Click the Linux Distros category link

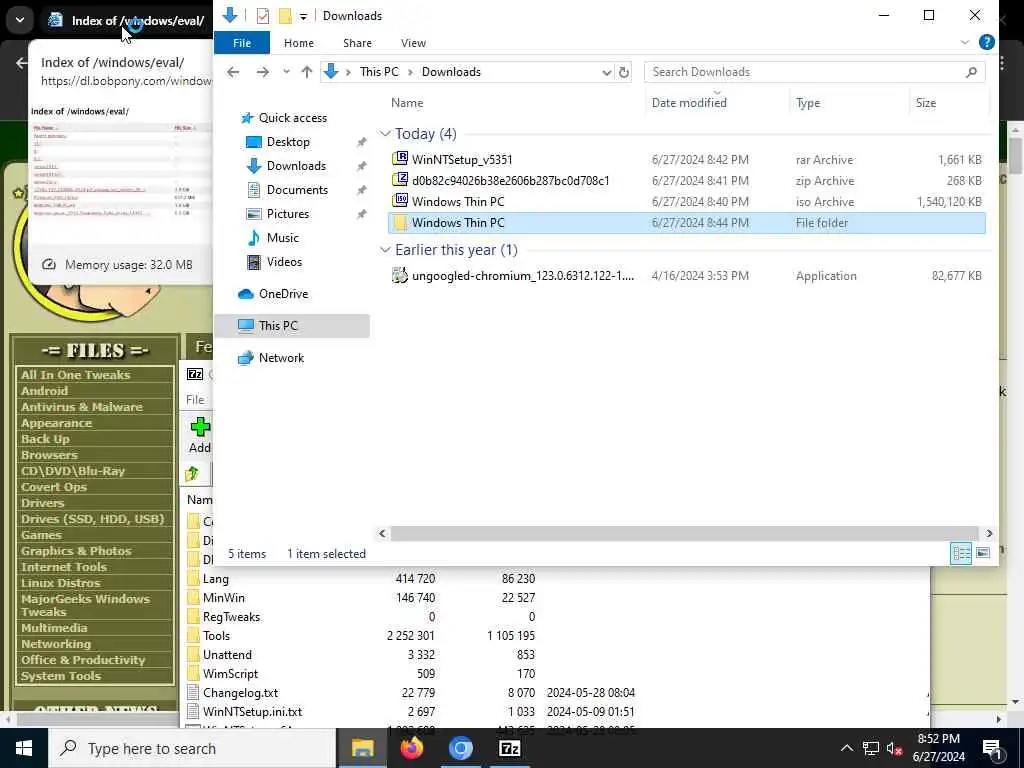click(60, 583)
